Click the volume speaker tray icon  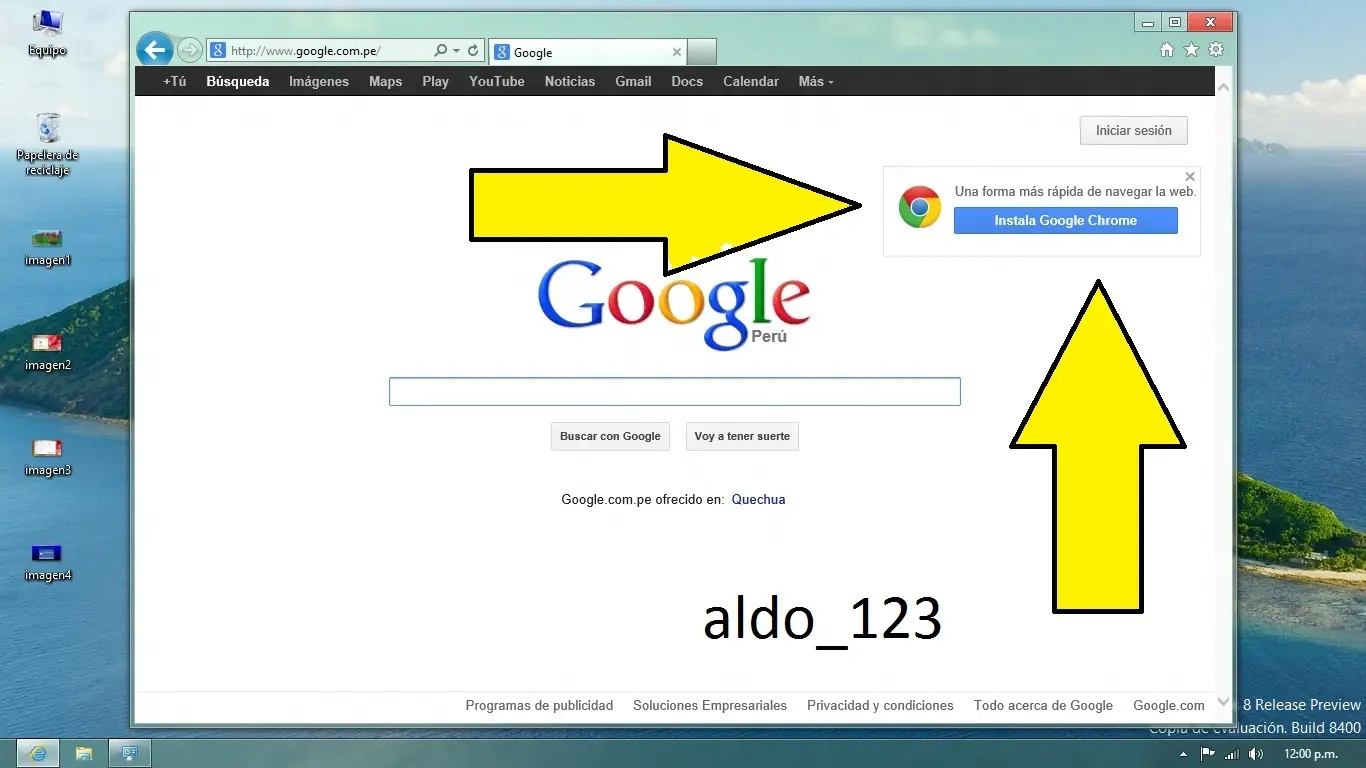click(1256, 754)
